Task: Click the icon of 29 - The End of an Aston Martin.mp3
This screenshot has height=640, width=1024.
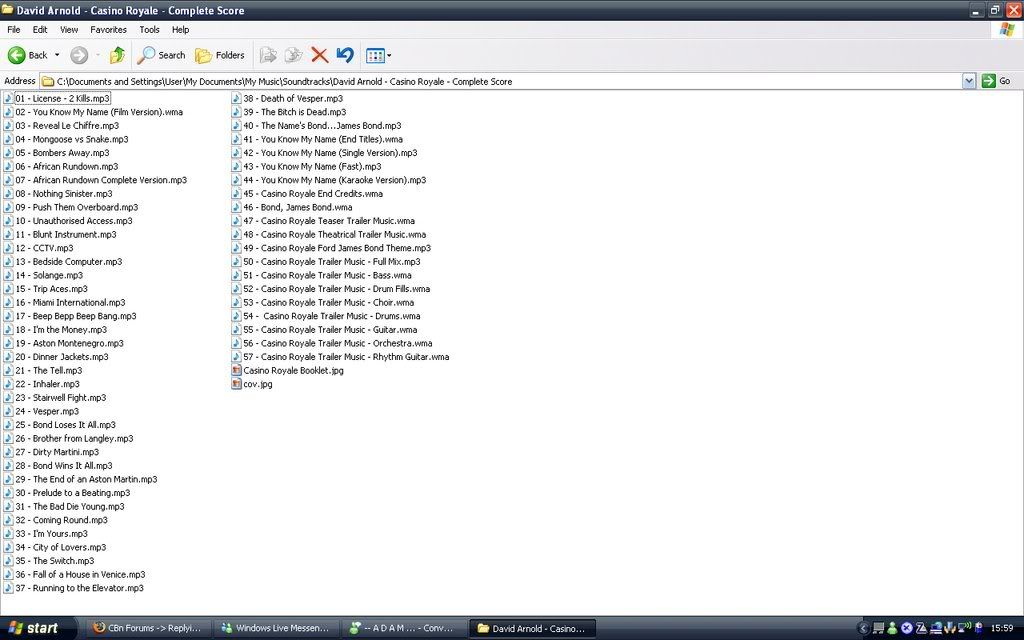Action: [8, 479]
